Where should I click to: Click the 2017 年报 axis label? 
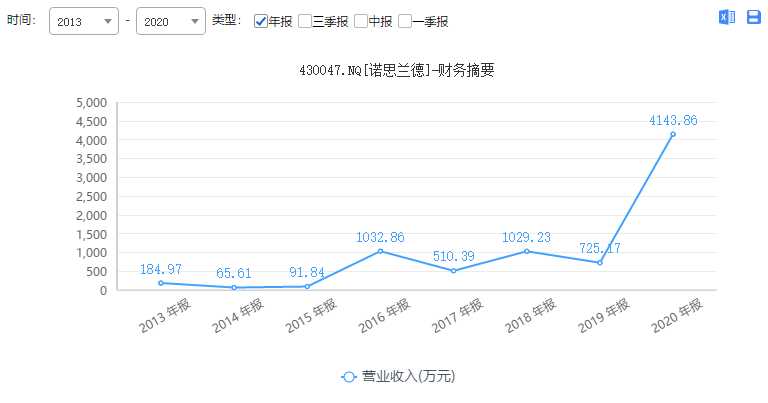pyautogui.click(x=457, y=316)
